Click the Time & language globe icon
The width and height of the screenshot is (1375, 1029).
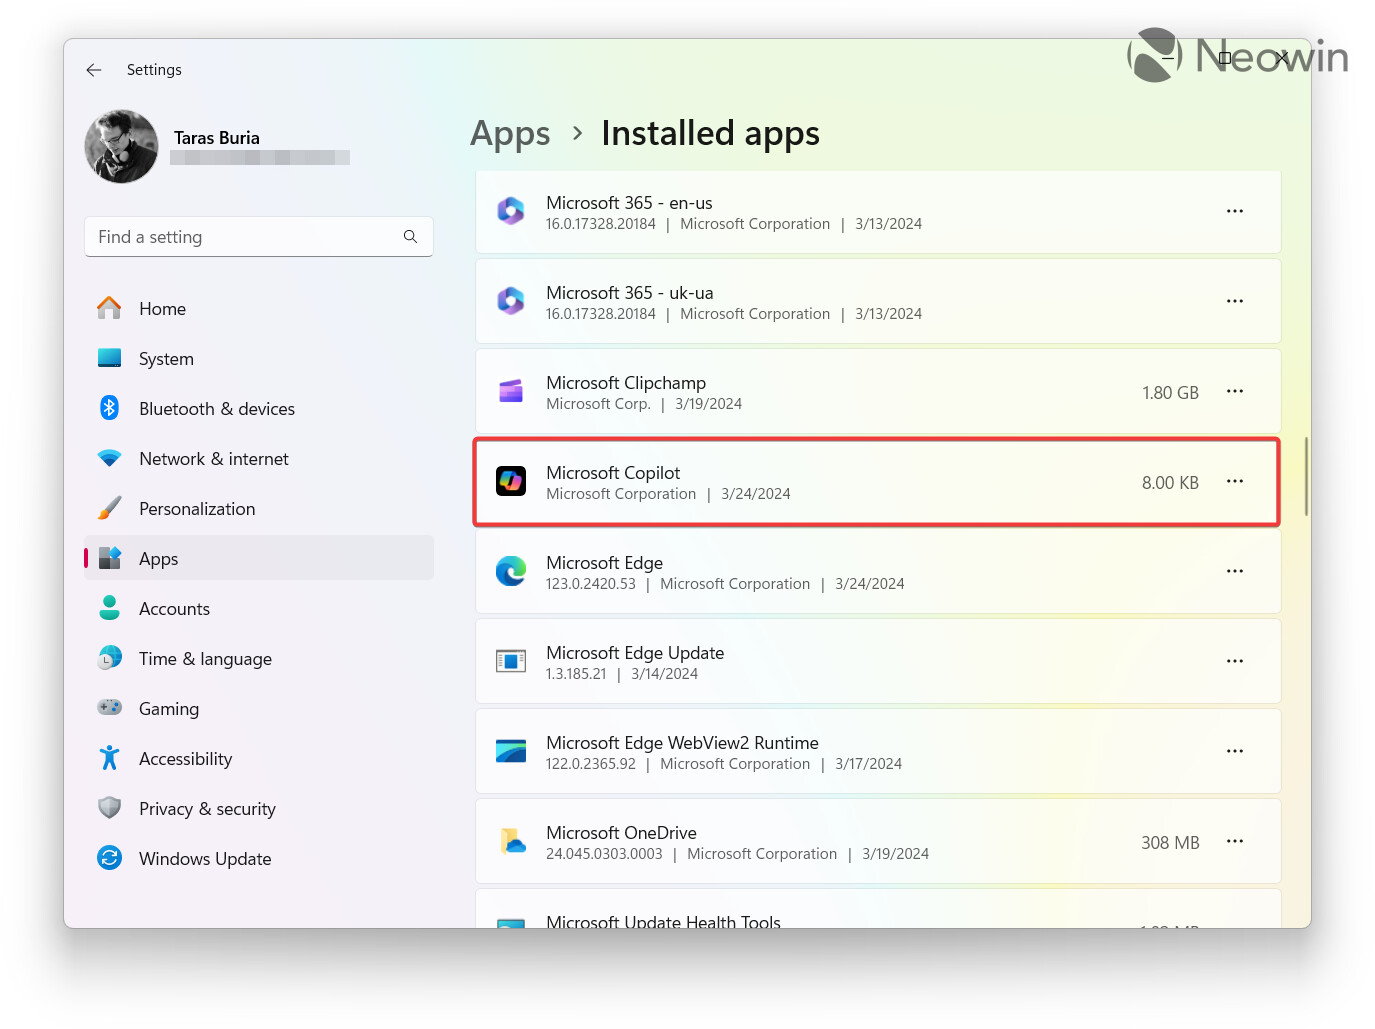coord(110,658)
